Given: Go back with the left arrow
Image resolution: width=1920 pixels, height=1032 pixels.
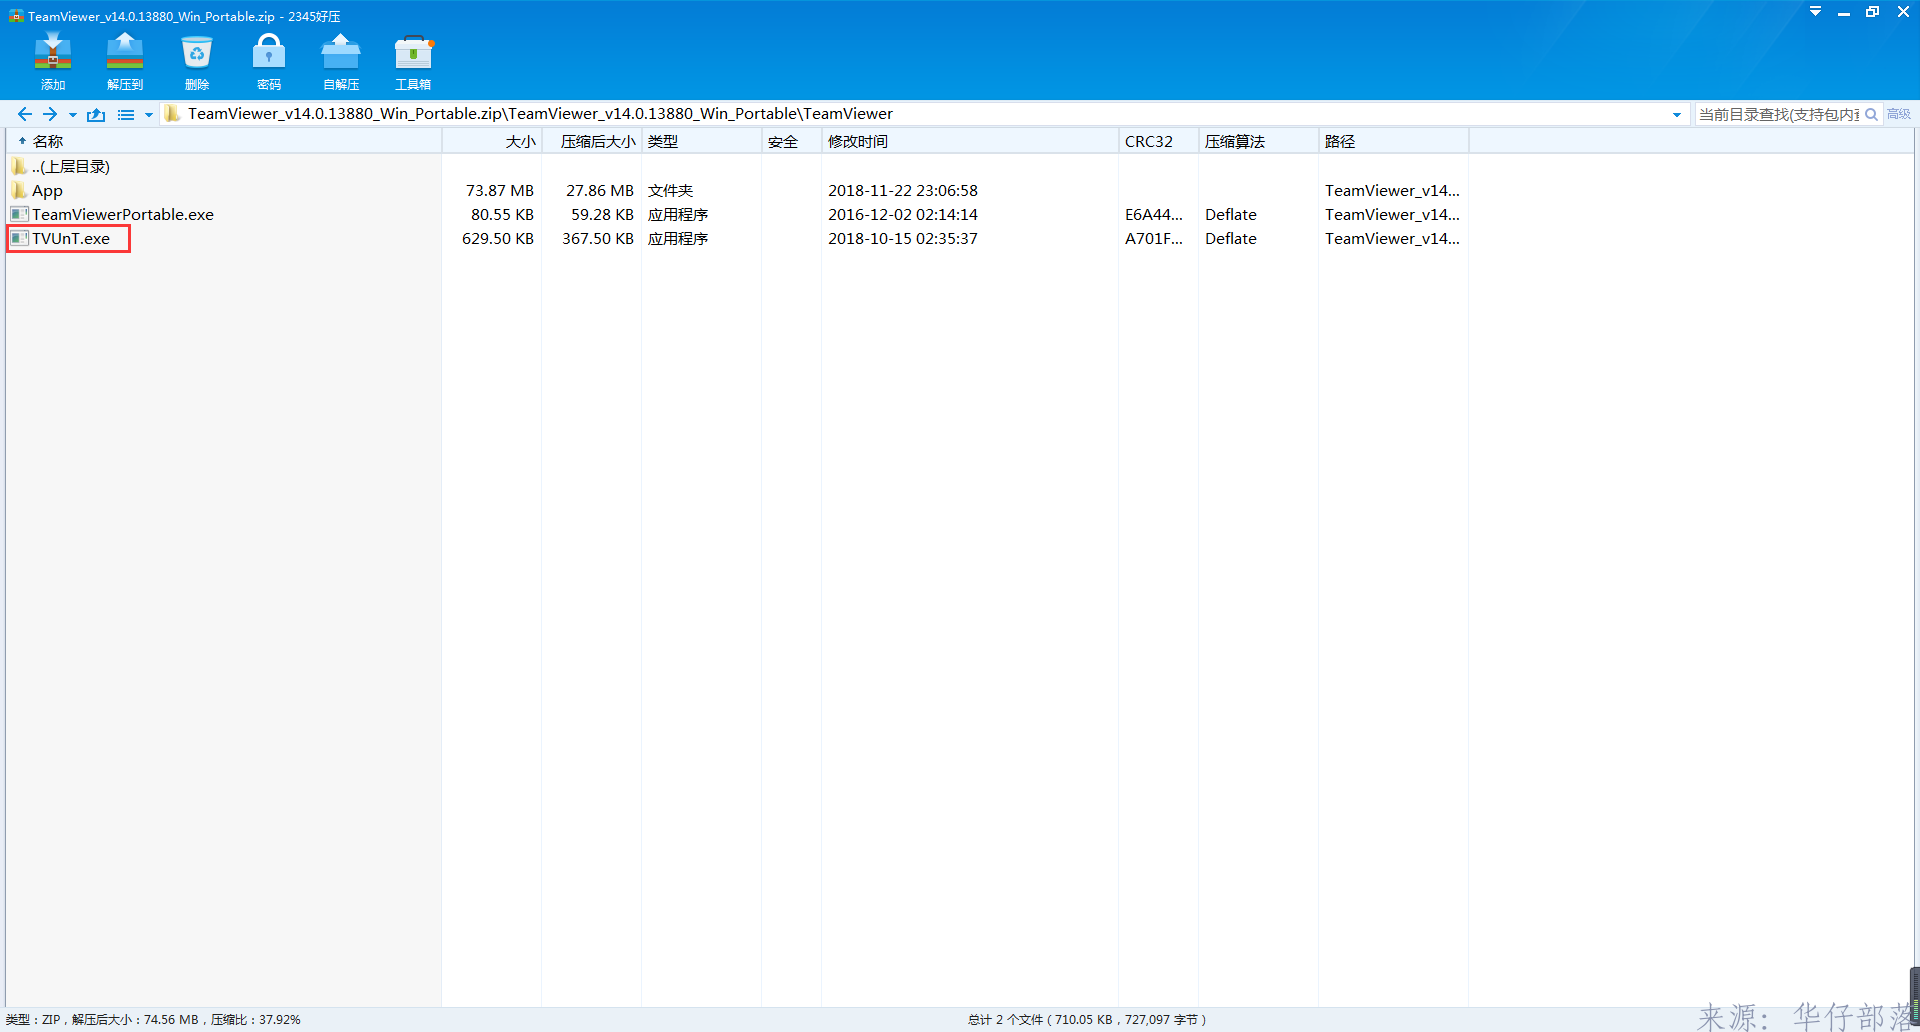Looking at the screenshot, I should [x=25, y=114].
